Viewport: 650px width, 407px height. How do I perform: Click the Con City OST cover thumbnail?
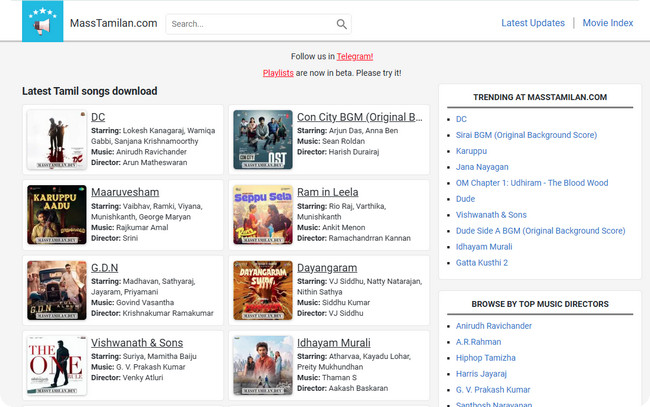[263, 140]
